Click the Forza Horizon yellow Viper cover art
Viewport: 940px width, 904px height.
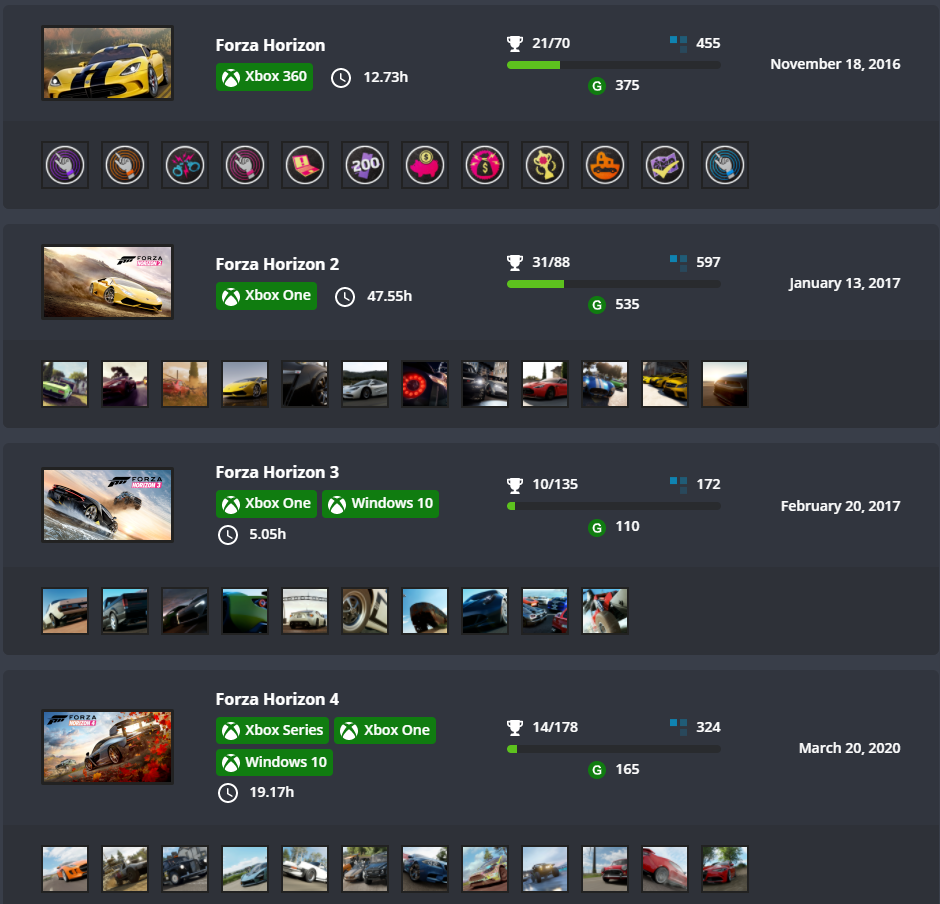[107, 63]
